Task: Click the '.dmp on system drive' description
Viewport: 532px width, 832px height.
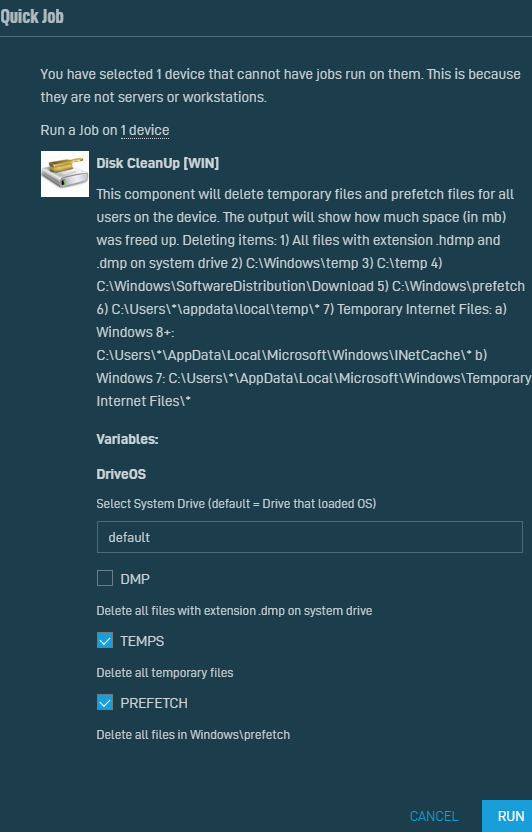Action: [234, 611]
